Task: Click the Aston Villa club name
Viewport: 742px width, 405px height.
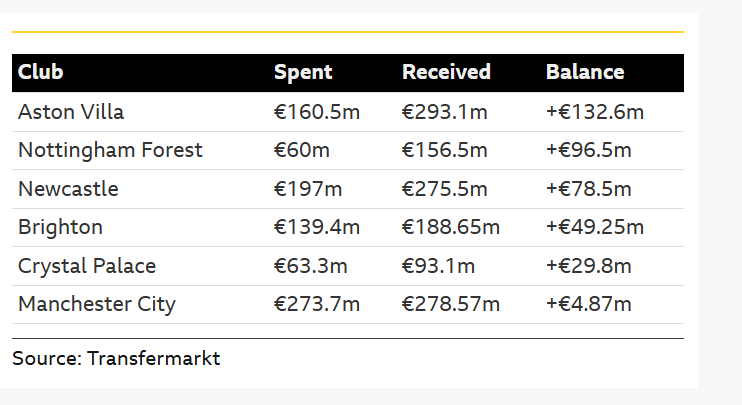Action: (71, 112)
